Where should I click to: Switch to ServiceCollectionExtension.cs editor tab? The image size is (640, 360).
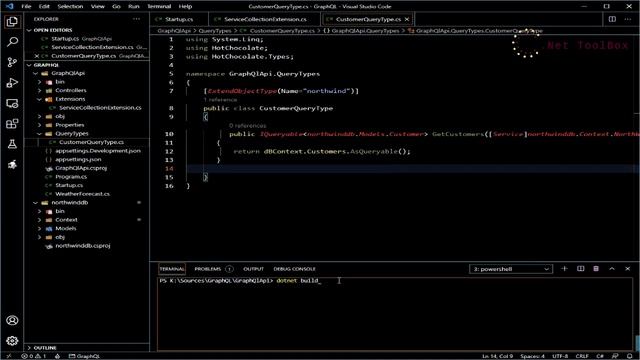264,19
